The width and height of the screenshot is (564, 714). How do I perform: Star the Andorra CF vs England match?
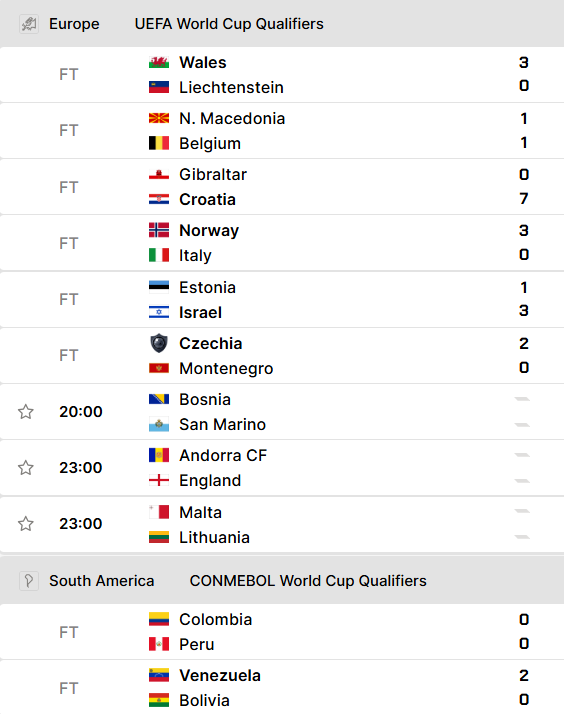pyautogui.click(x=25, y=468)
